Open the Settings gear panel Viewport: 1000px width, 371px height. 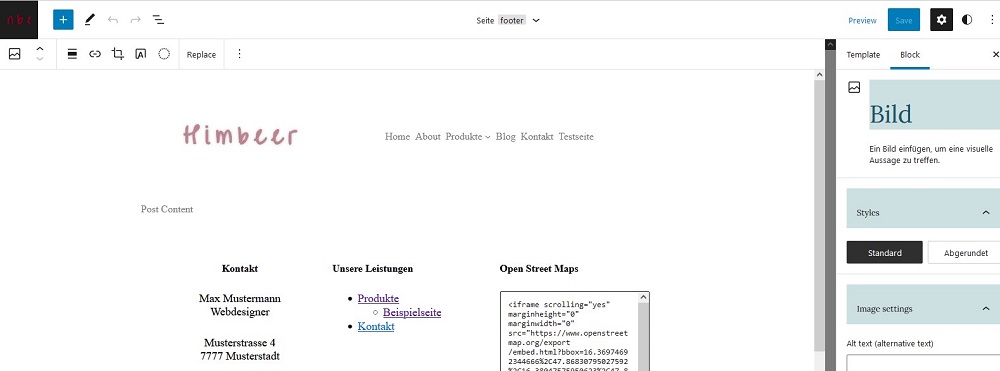(941, 20)
